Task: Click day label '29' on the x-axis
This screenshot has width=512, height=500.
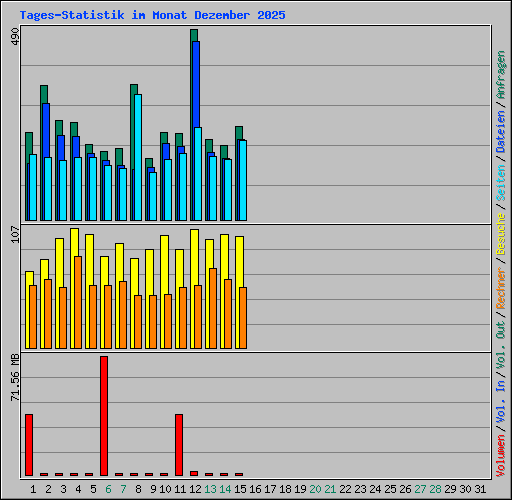Action: coord(450,489)
